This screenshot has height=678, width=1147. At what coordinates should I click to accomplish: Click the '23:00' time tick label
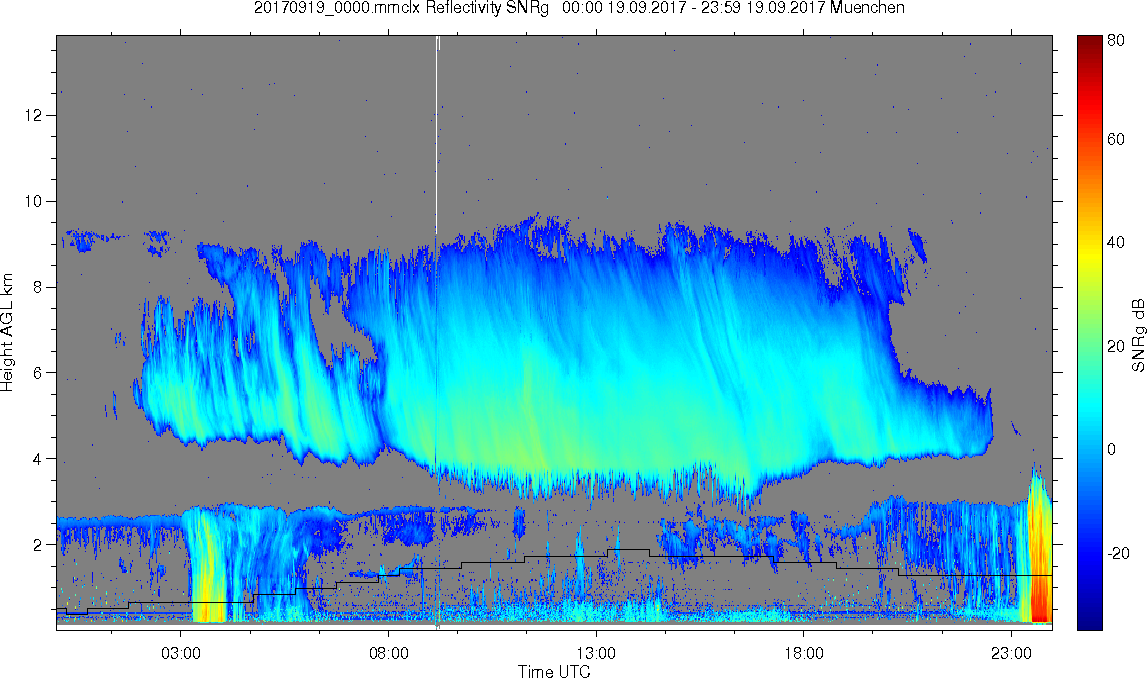(x=1012, y=652)
